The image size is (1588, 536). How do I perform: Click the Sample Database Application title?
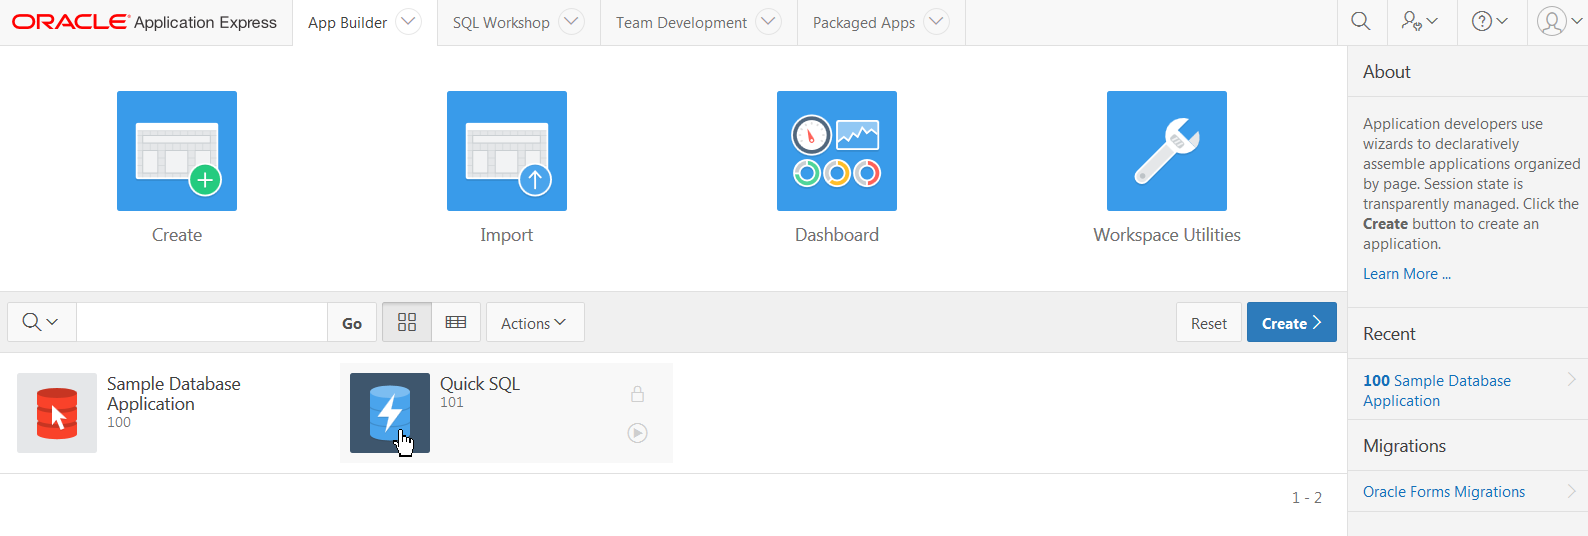[x=174, y=394]
